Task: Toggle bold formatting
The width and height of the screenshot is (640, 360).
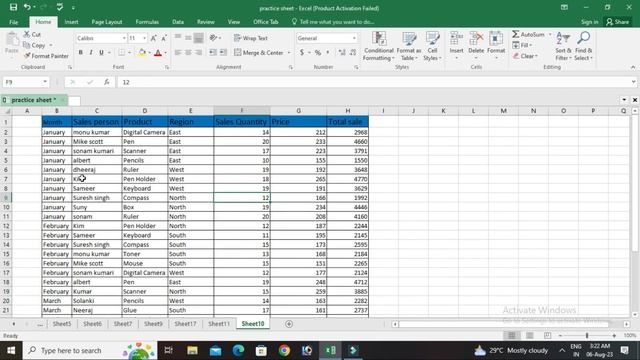Action: coord(80,53)
